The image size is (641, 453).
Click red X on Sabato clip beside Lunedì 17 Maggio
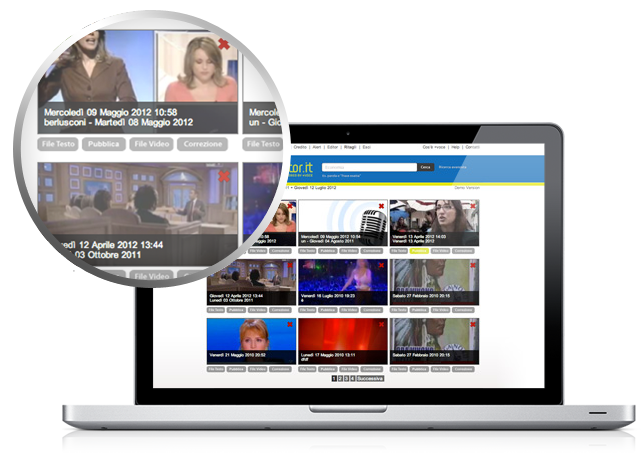point(473,324)
